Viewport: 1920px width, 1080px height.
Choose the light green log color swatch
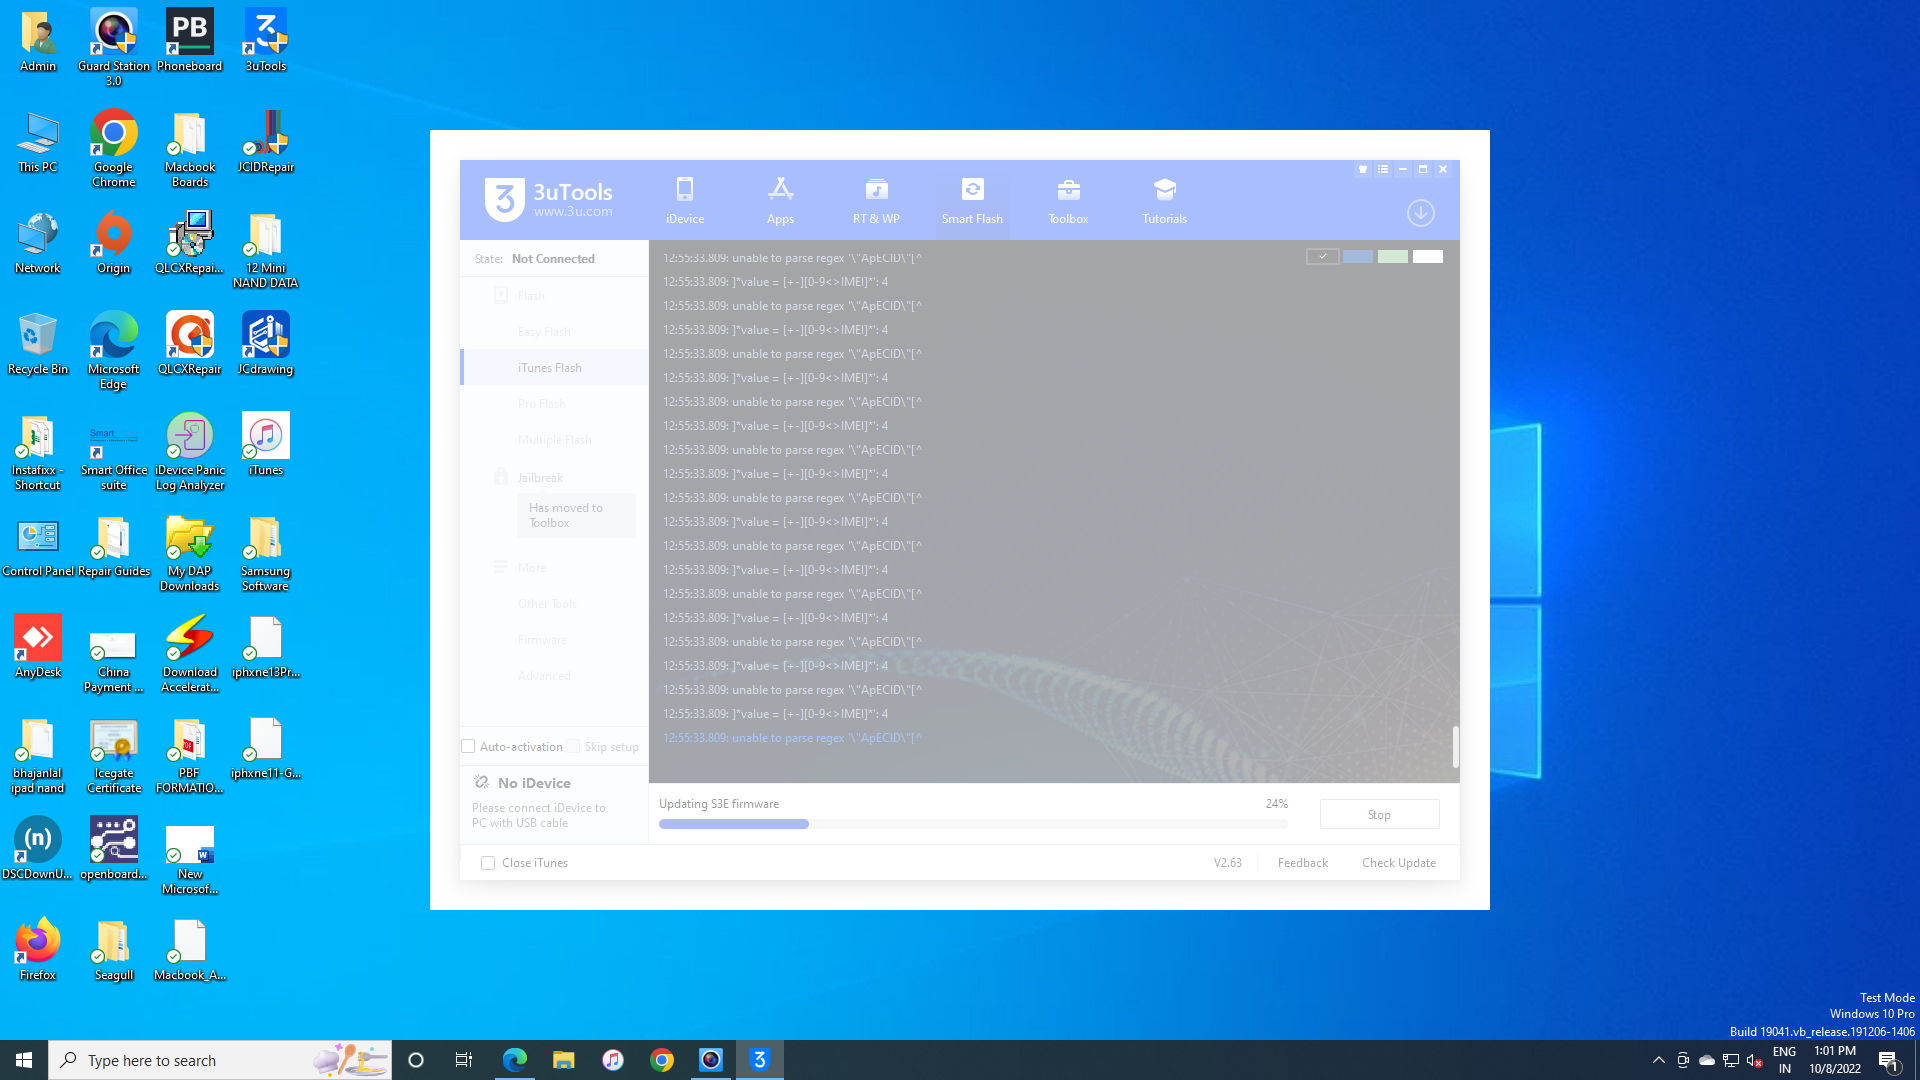point(1392,257)
